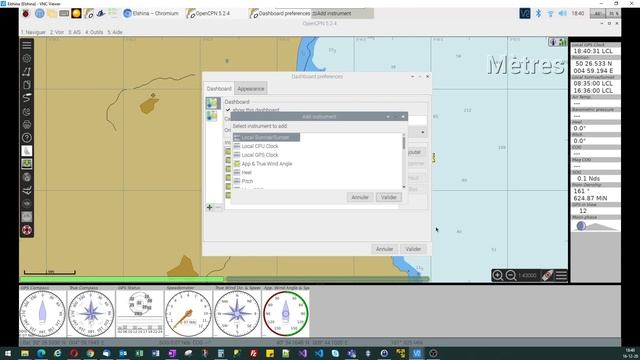The height and width of the screenshot is (360, 640).
Task: Open the file manager folder launcher
Action: coord(52,13)
